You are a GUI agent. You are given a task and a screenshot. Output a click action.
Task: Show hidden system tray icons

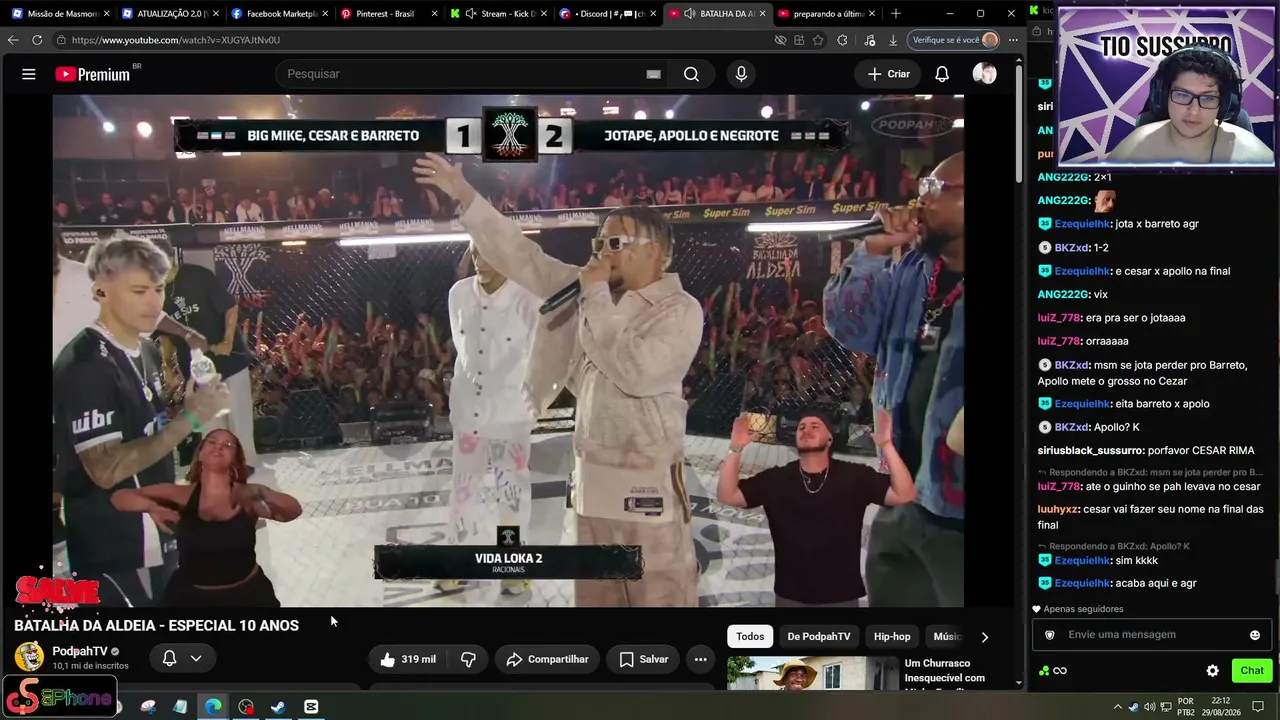click(1118, 707)
